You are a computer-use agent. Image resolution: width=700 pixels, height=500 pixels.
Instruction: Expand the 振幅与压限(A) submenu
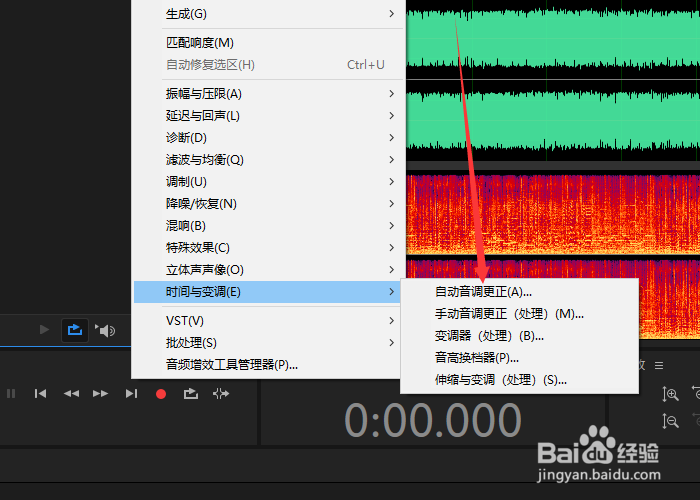(x=268, y=94)
